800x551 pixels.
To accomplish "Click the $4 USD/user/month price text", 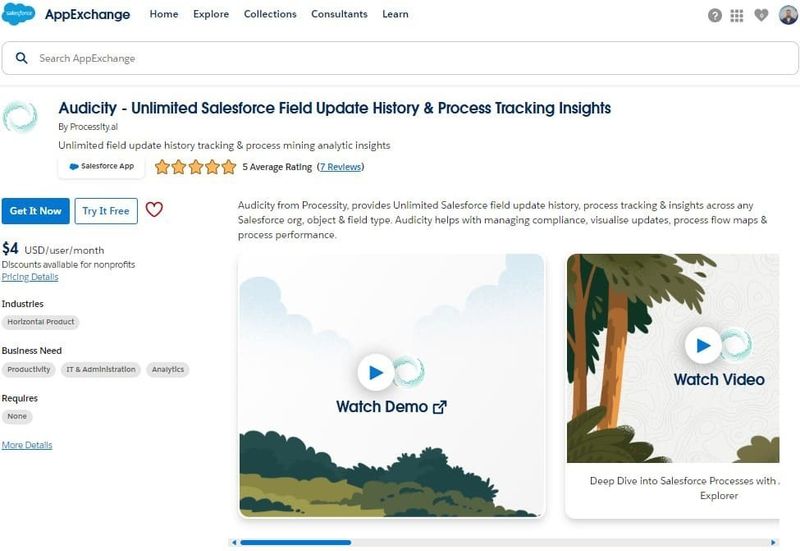I will pyautogui.click(x=53, y=249).
